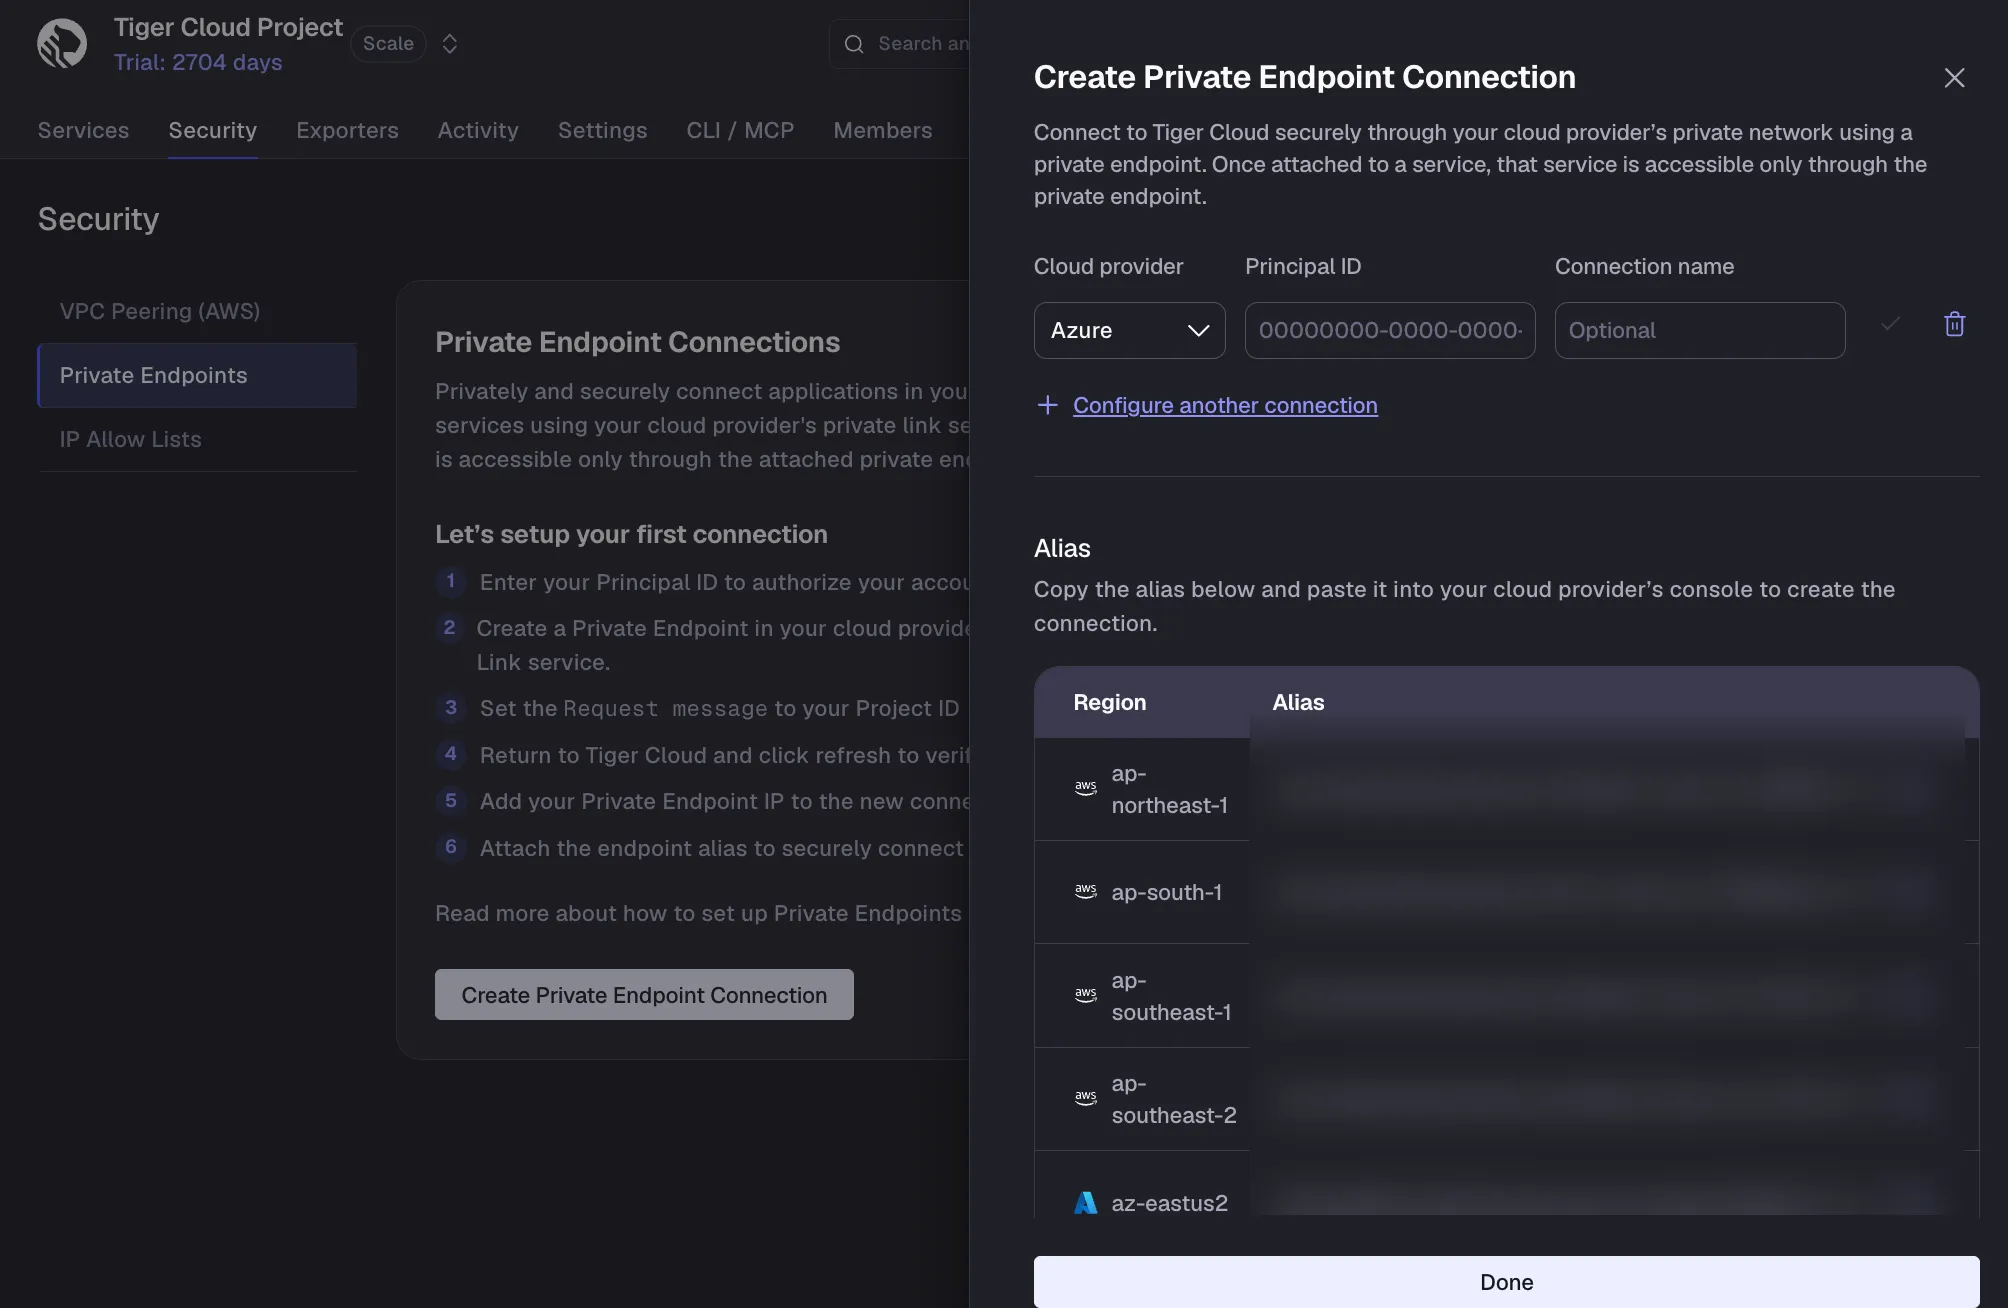
Task: Select VPC Peering (AWS) in sidebar
Action: coord(197,311)
